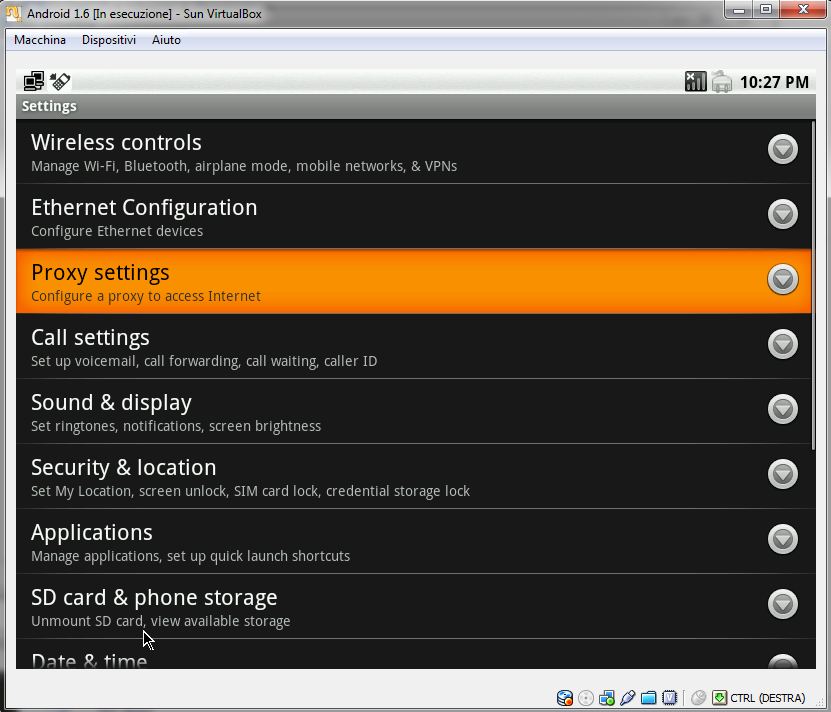Click the CTRL (DESTRA) host key label
This screenshot has height=712, width=831.
point(767,698)
